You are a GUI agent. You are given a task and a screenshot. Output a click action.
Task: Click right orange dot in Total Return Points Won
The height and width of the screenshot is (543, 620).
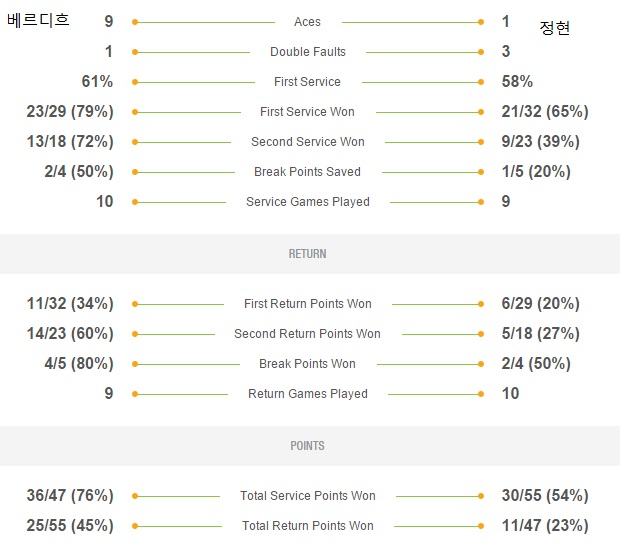481,526
